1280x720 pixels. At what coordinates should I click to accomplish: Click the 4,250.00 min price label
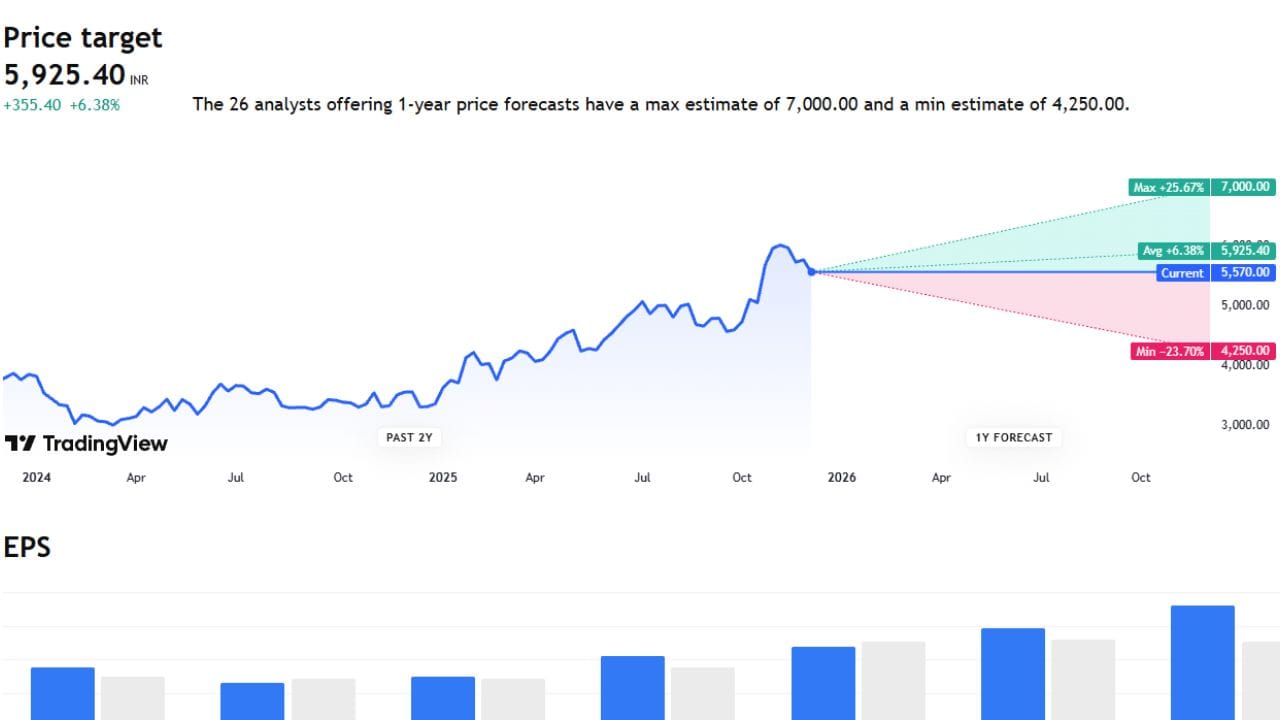click(1243, 351)
